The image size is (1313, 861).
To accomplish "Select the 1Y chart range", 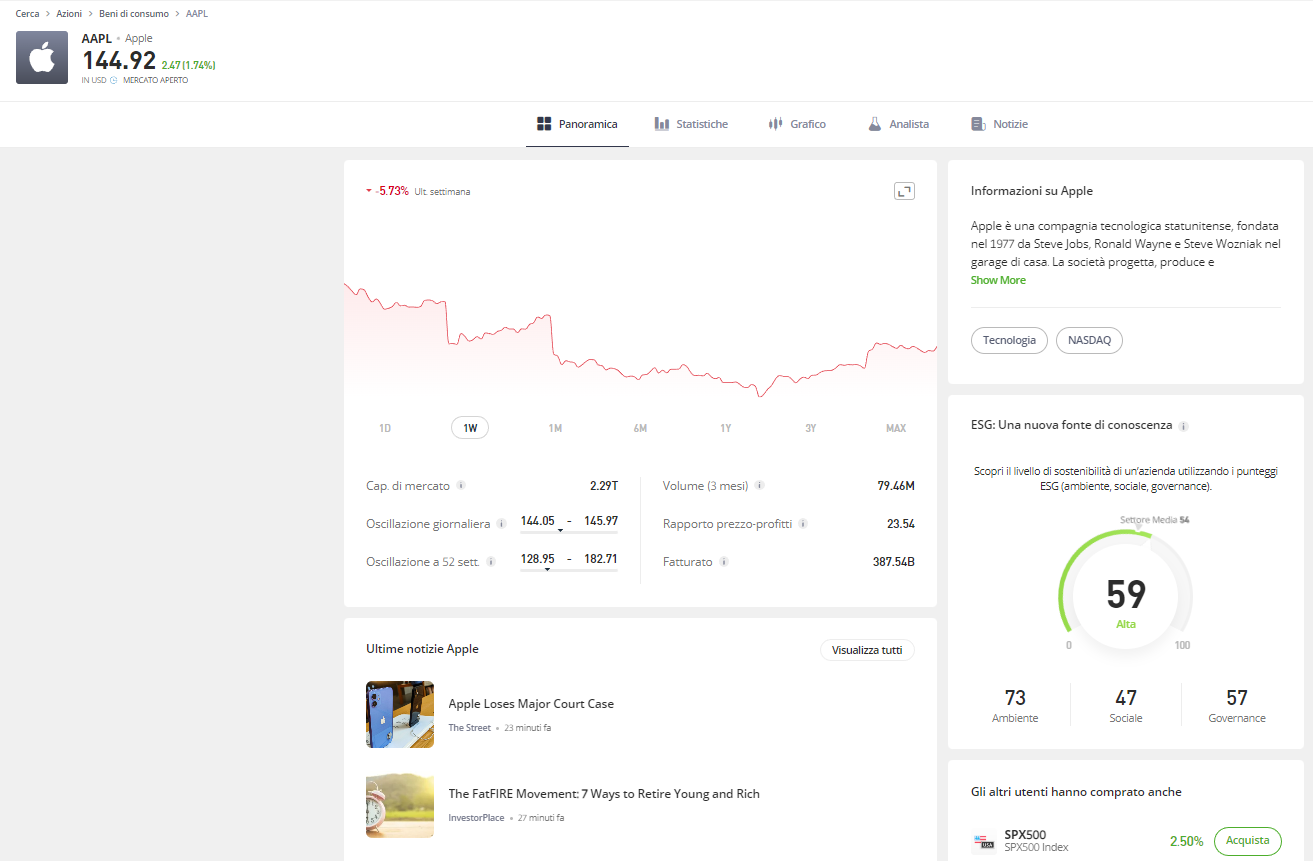I will 726,428.
